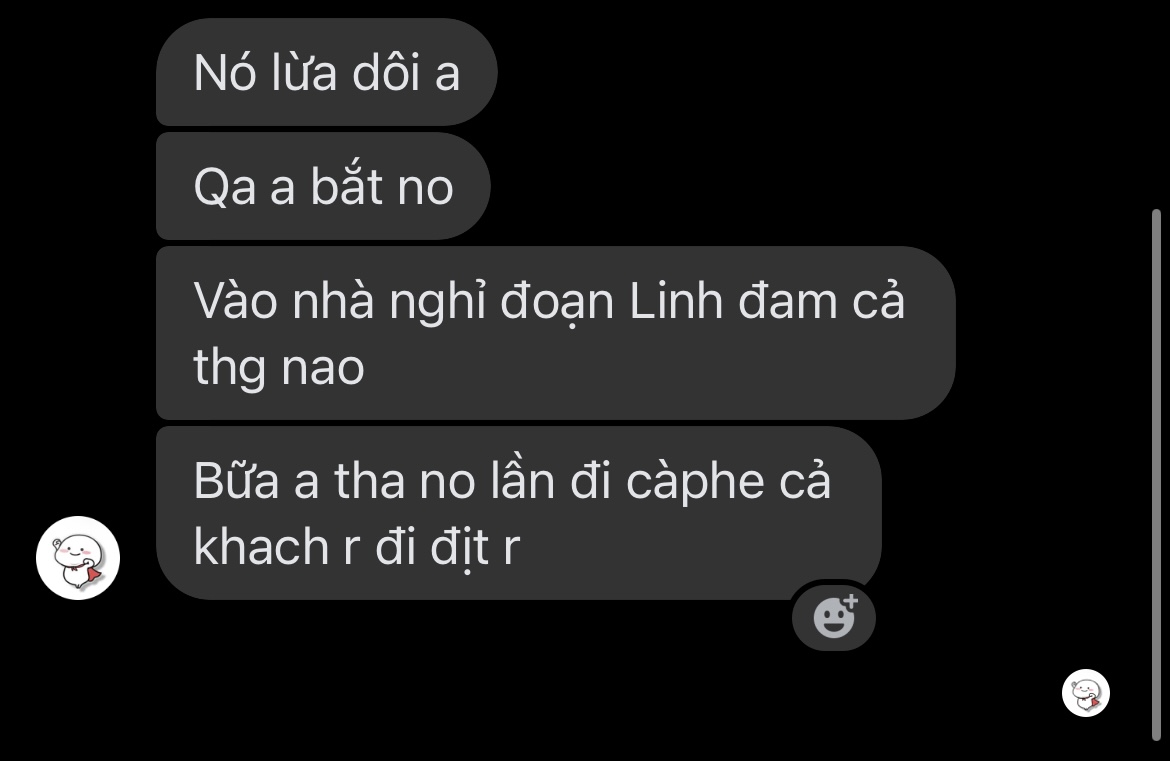Click the scrollbar track above the thumb

pos(1157,104)
